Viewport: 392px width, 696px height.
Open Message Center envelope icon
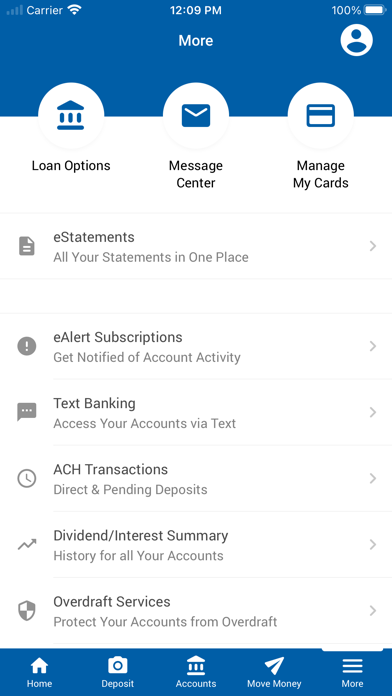coord(196,115)
